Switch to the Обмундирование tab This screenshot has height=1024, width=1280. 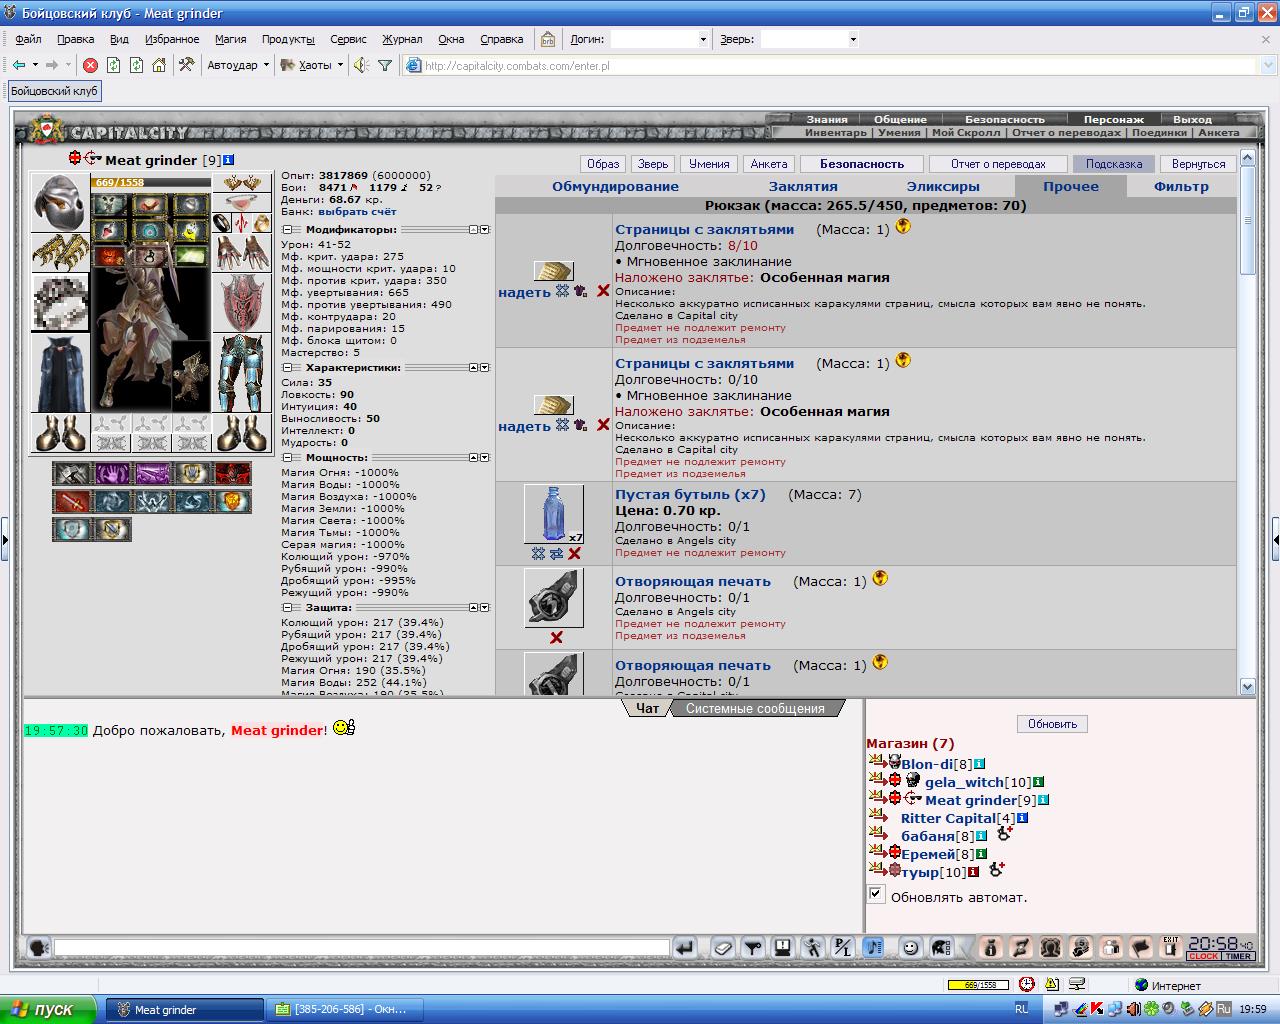tap(615, 186)
